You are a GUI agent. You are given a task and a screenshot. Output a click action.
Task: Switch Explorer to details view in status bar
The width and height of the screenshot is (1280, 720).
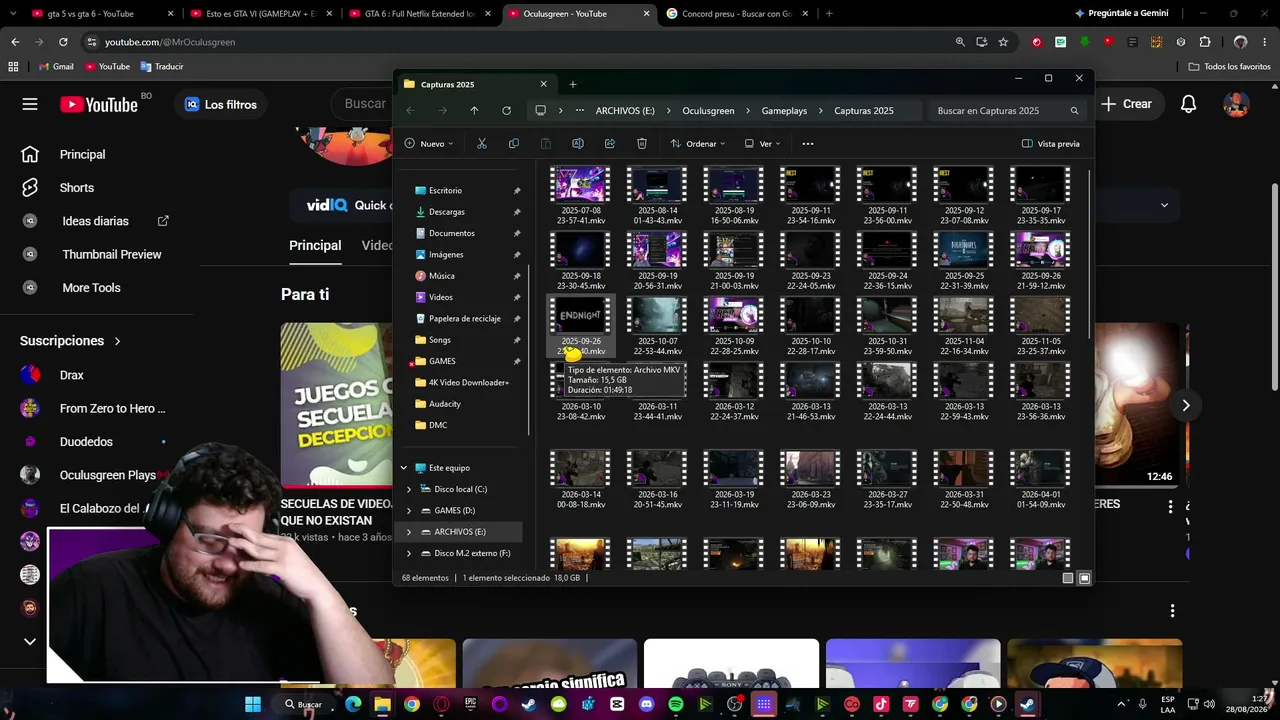(1068, 578)
